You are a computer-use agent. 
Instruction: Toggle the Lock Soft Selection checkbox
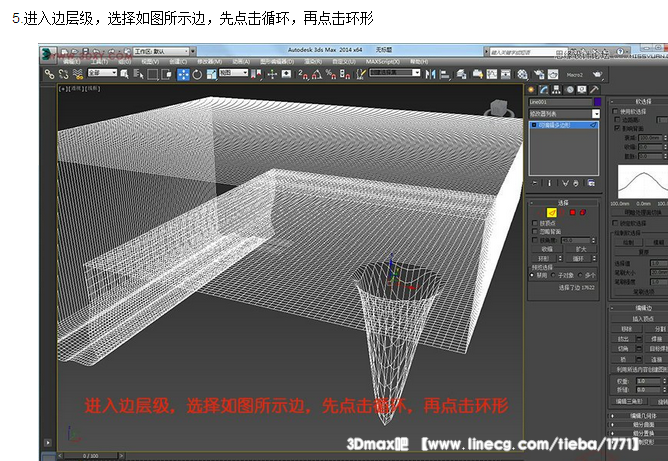coord(615,223)
